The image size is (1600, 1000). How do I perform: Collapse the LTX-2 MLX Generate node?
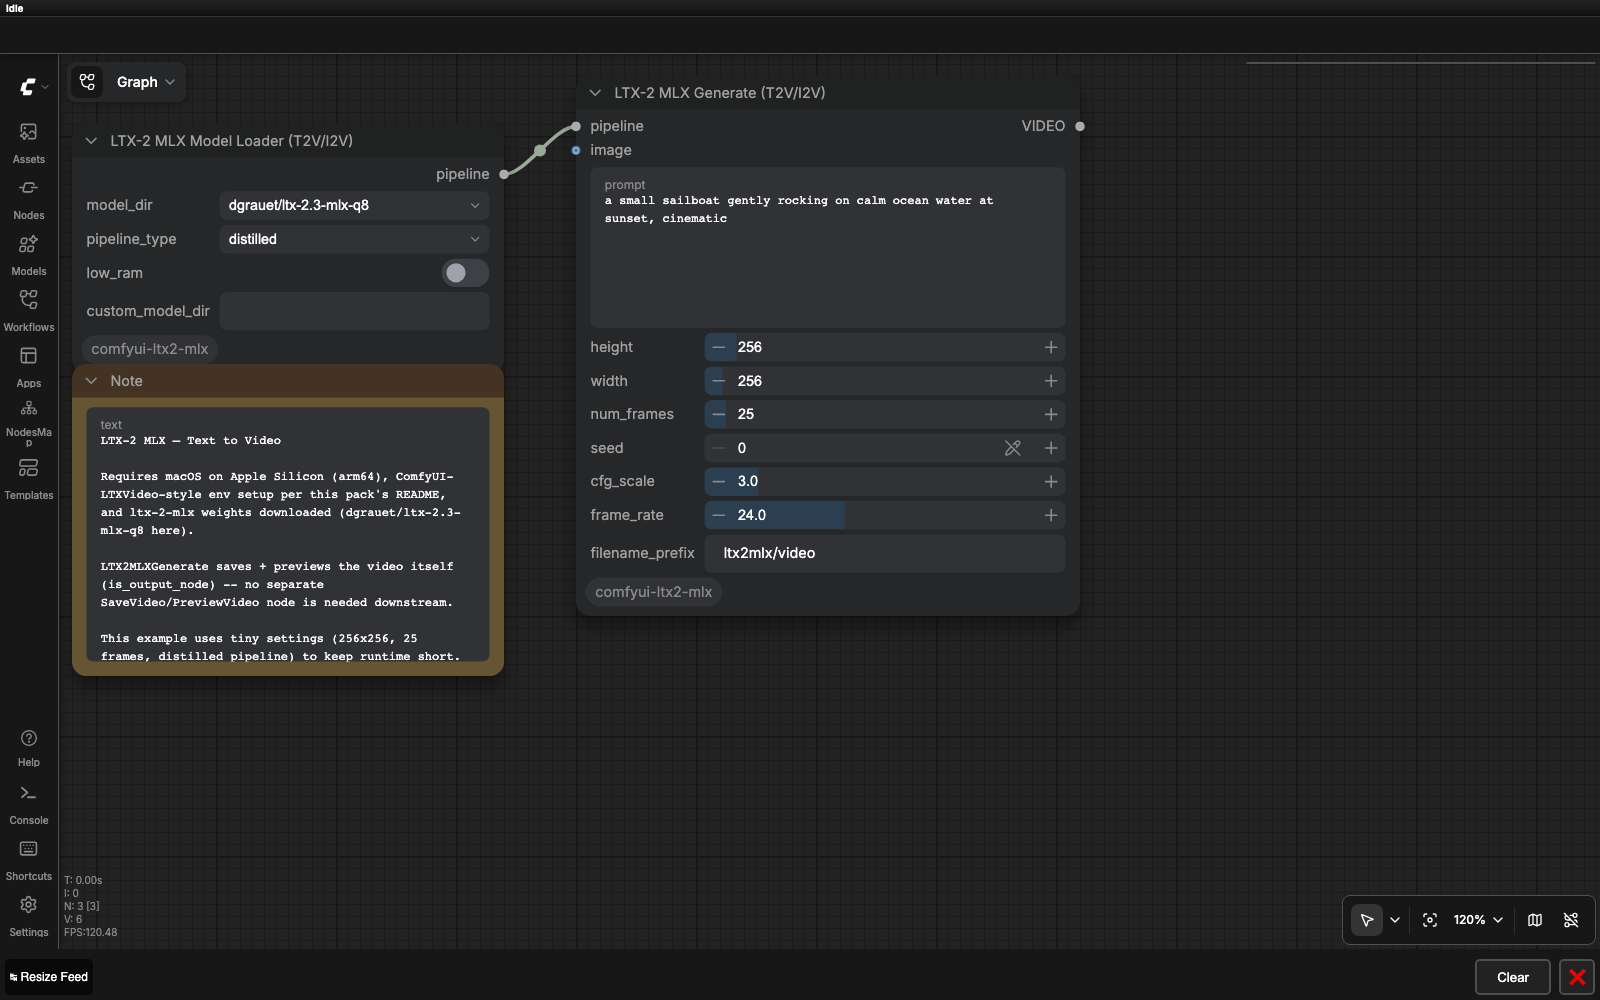(596, 93)
